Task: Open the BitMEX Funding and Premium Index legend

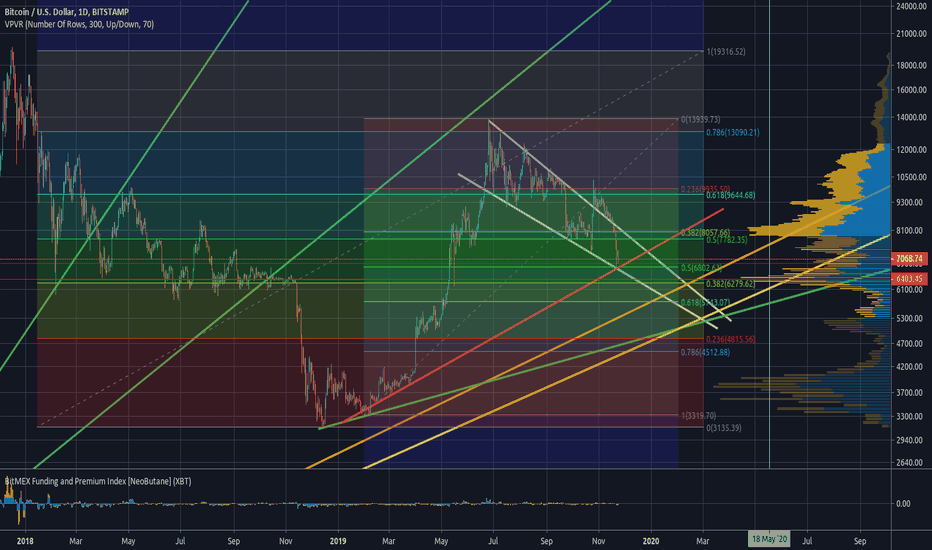Action: tap(98, 481)
